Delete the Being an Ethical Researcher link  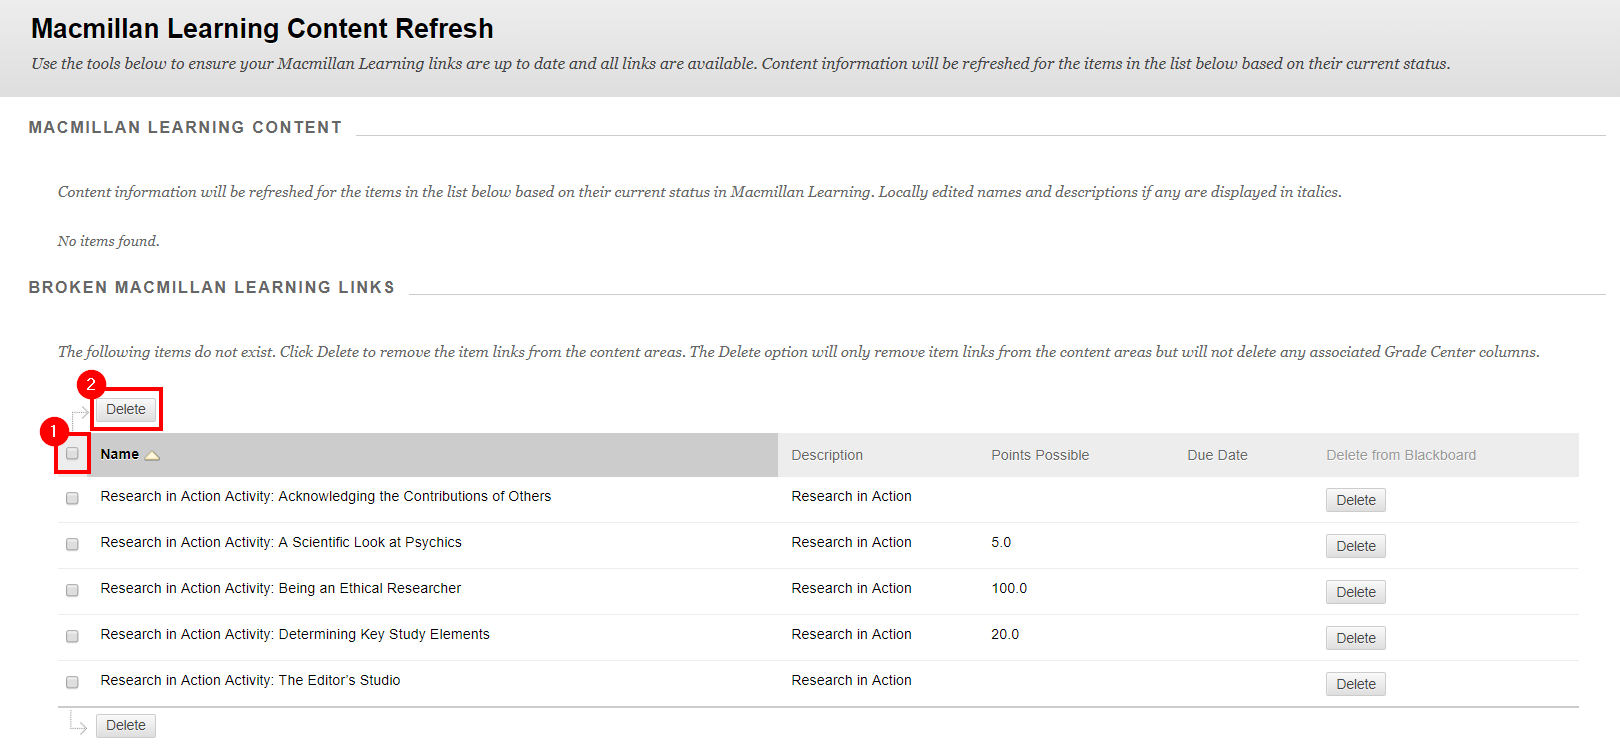coord(1355,592)
